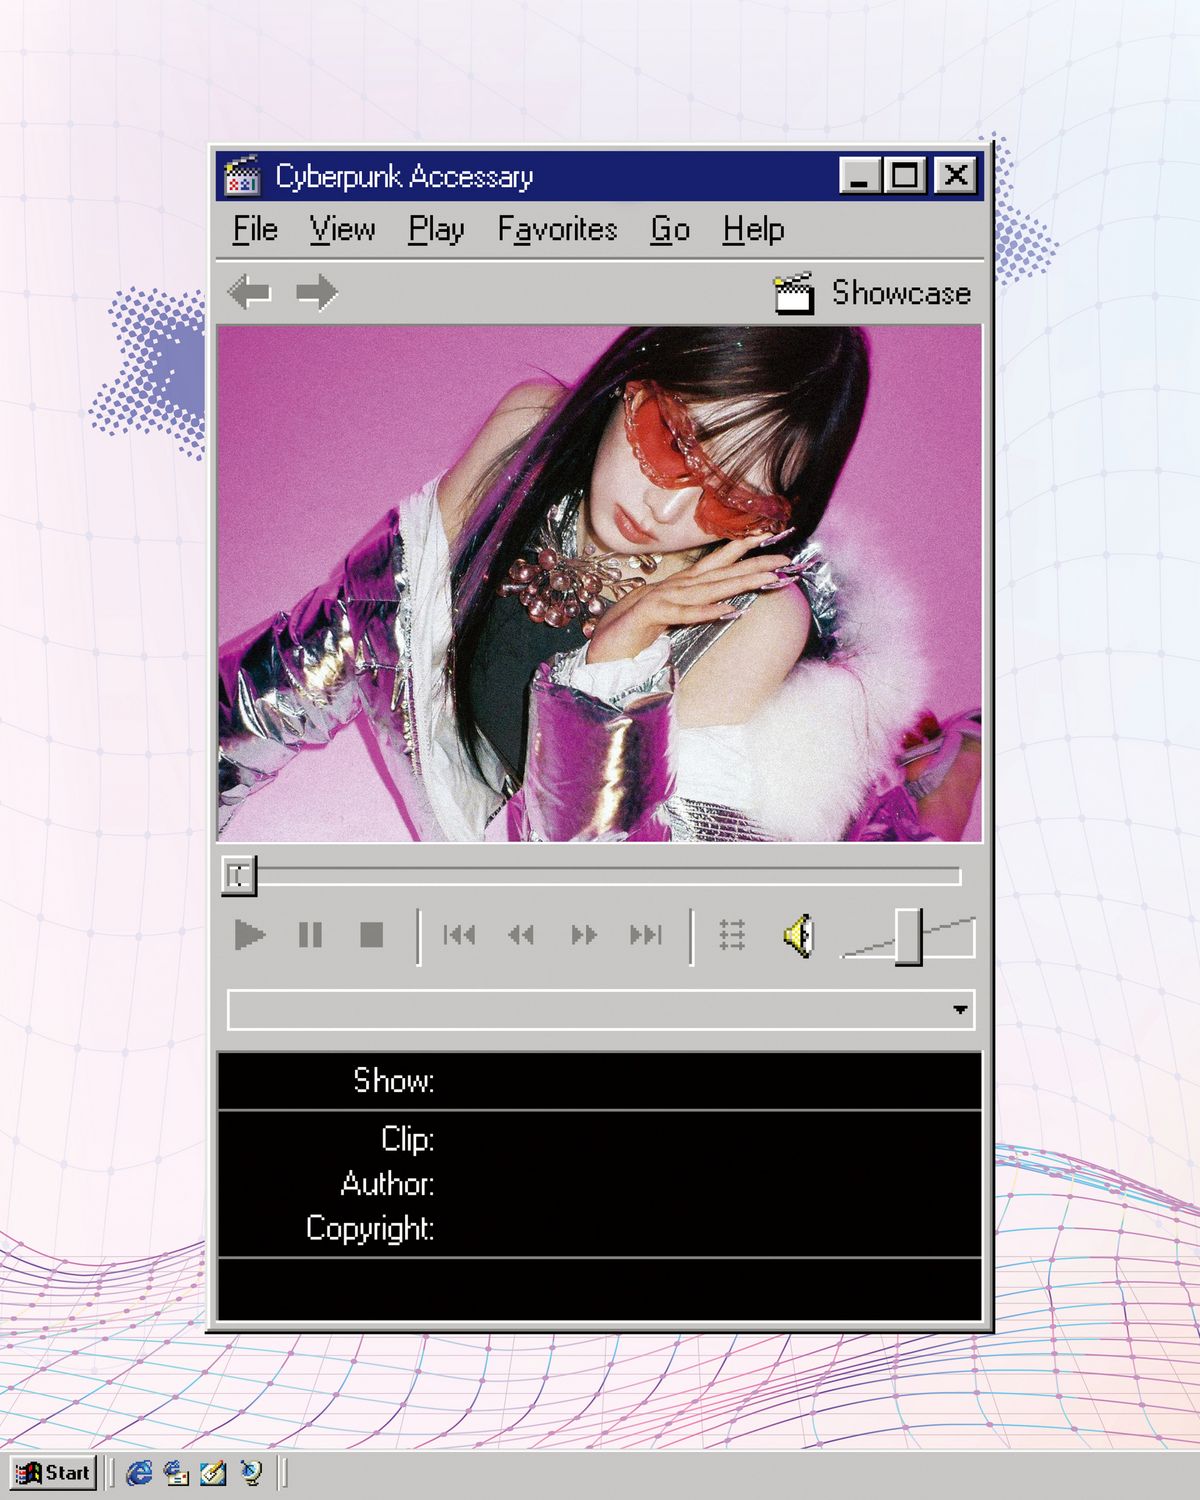Launch Internet Explorer from the taskbar
Image resolution: width=1200 pixels, height=1500 pixels.
pyautogui.click(x=139, y=1472)
